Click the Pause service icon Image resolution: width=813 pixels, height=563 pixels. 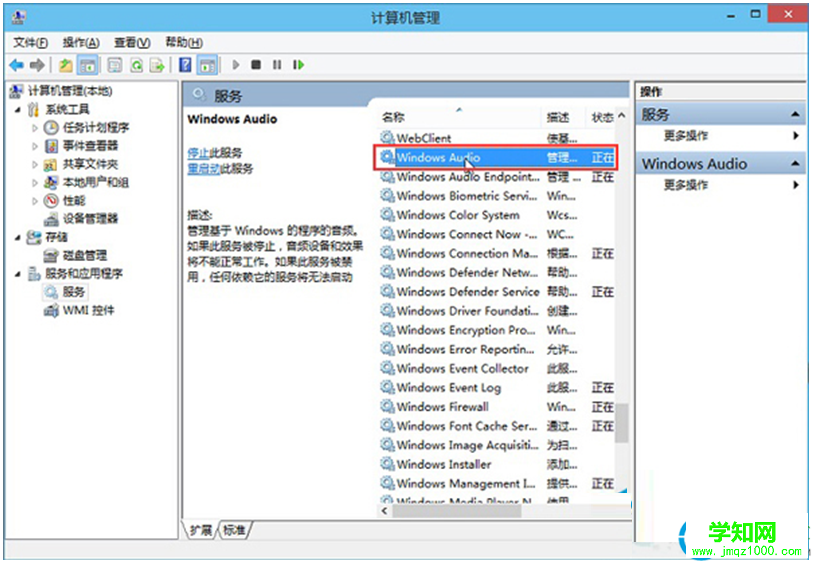[277, 65]
